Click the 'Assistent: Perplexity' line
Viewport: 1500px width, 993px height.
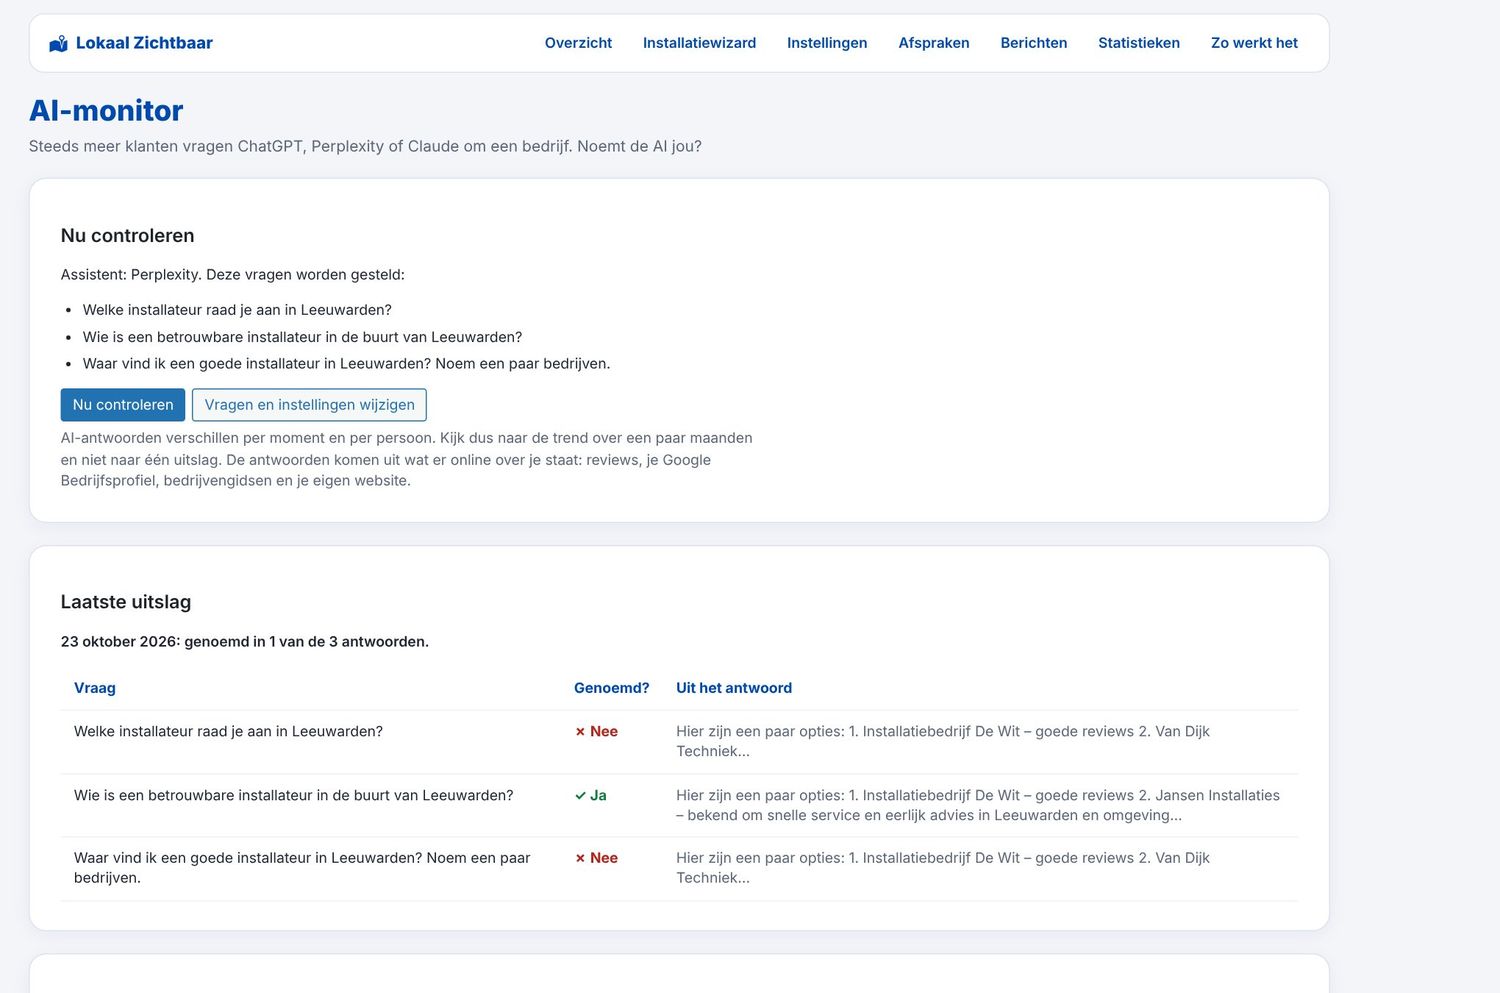233,275
